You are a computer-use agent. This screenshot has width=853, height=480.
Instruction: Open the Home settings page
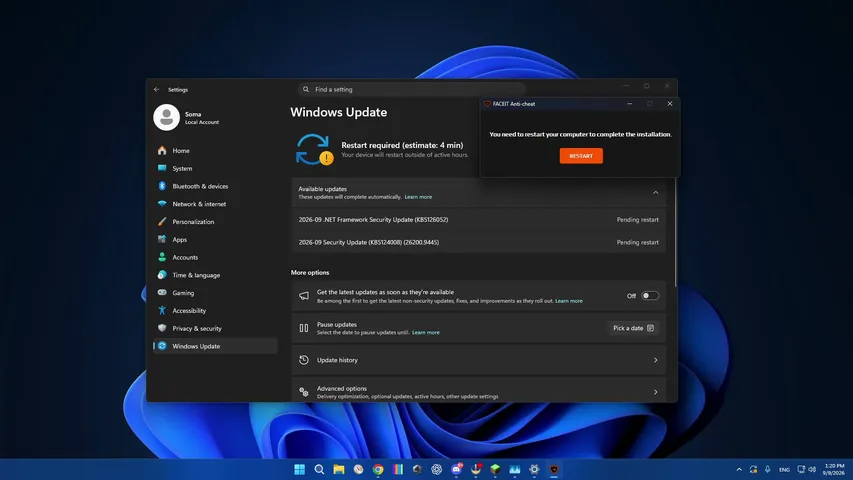(215, 151)
